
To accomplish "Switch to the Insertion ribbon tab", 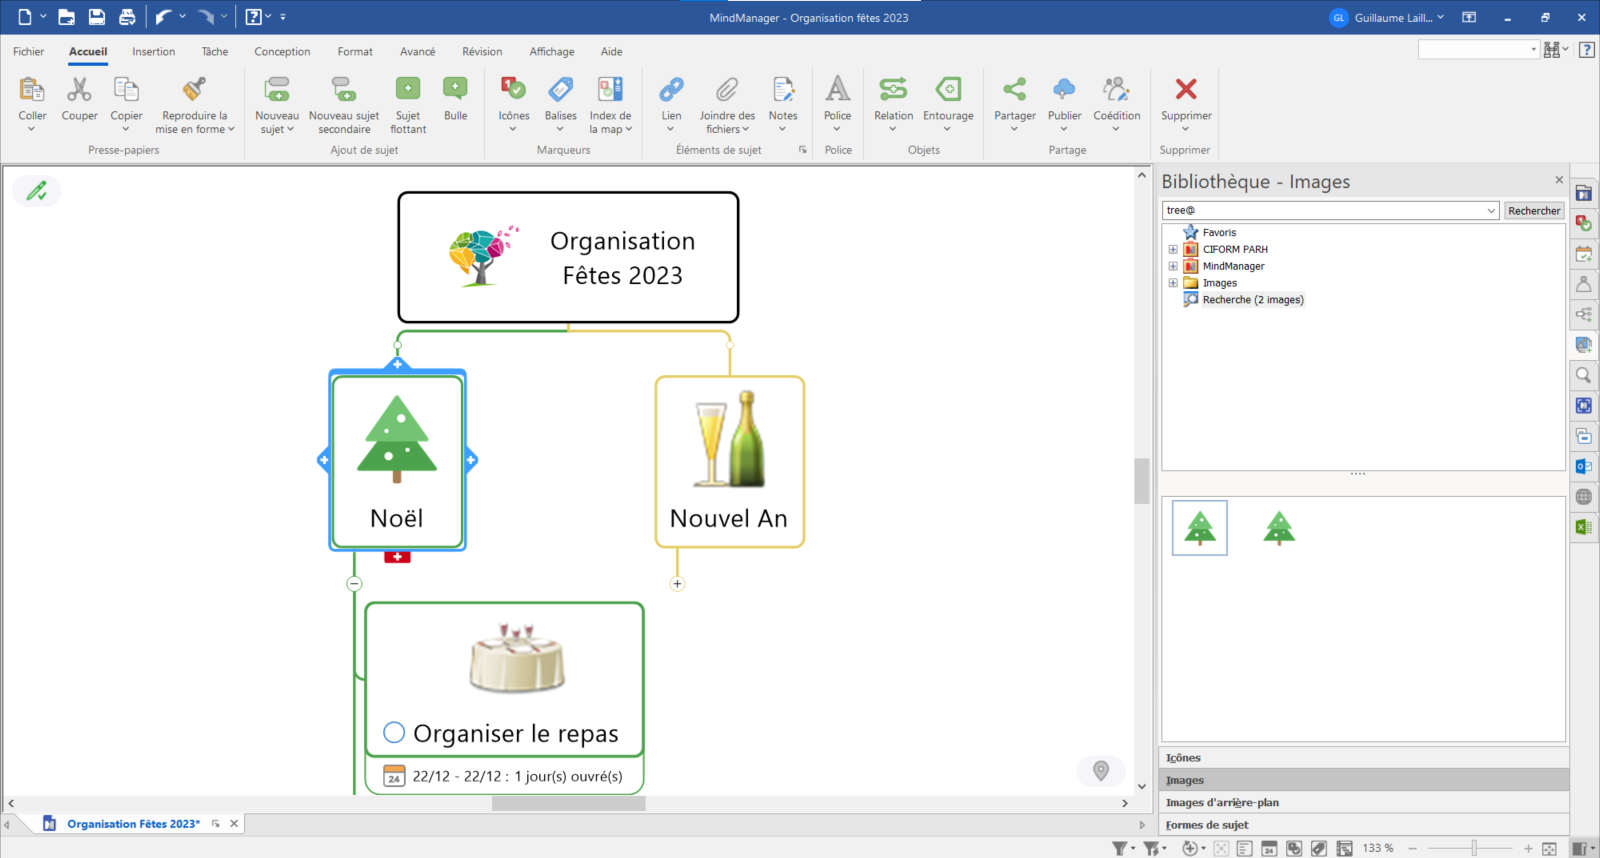I will click(x=153, y=52).
